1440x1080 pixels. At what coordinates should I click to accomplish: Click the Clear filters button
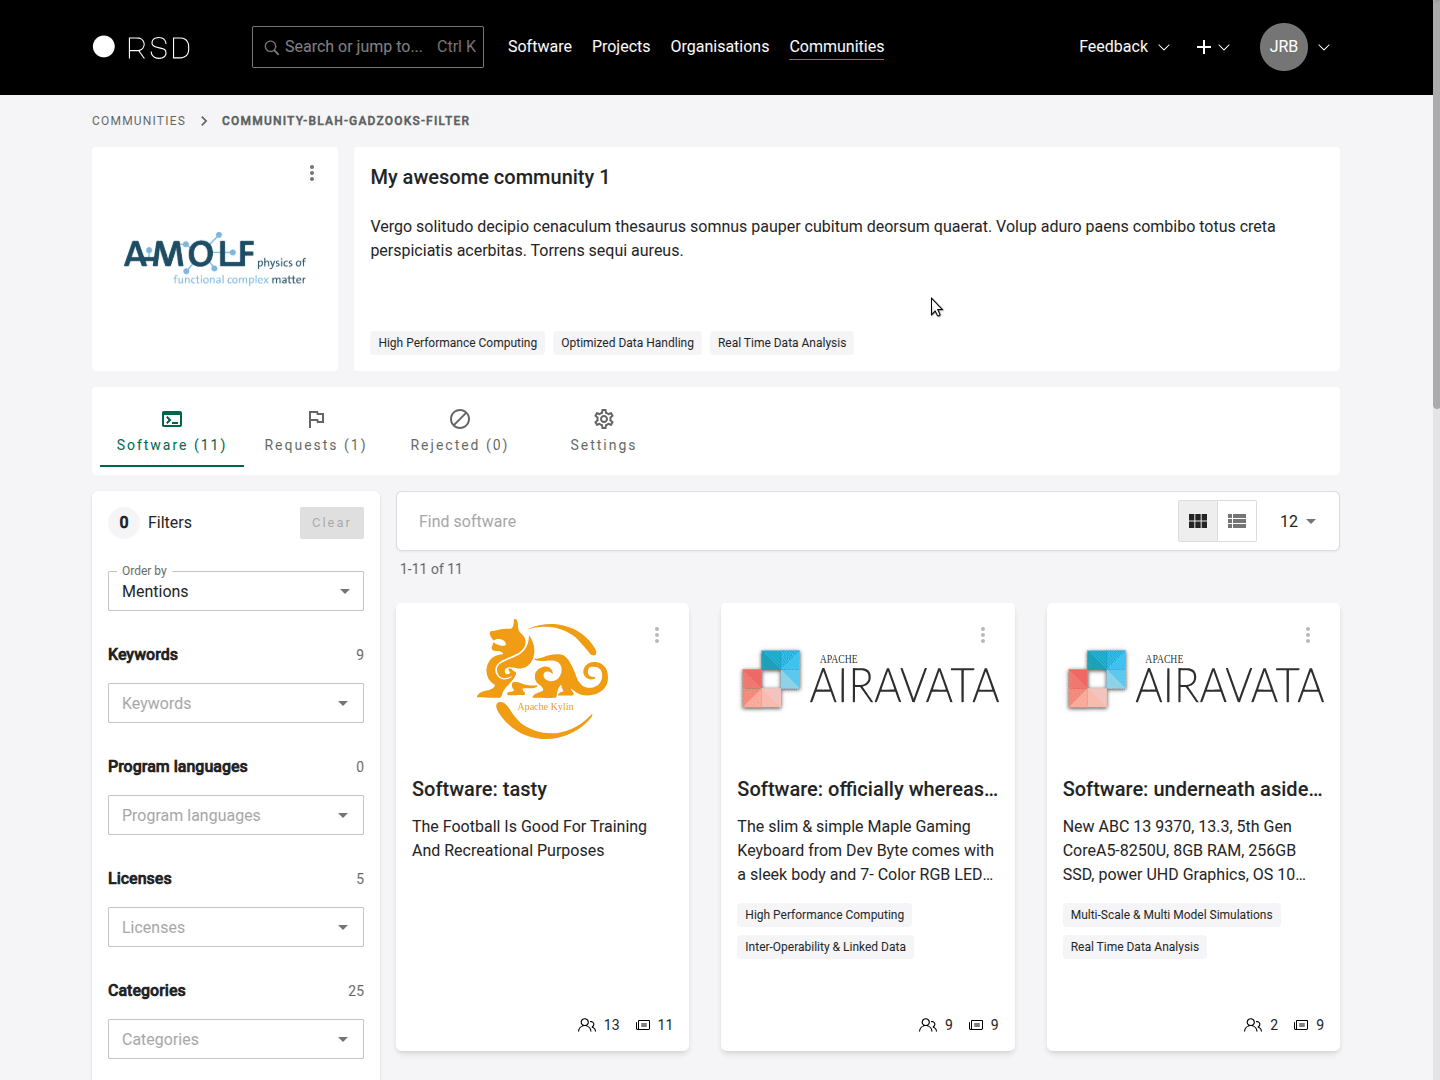point(331,522)
